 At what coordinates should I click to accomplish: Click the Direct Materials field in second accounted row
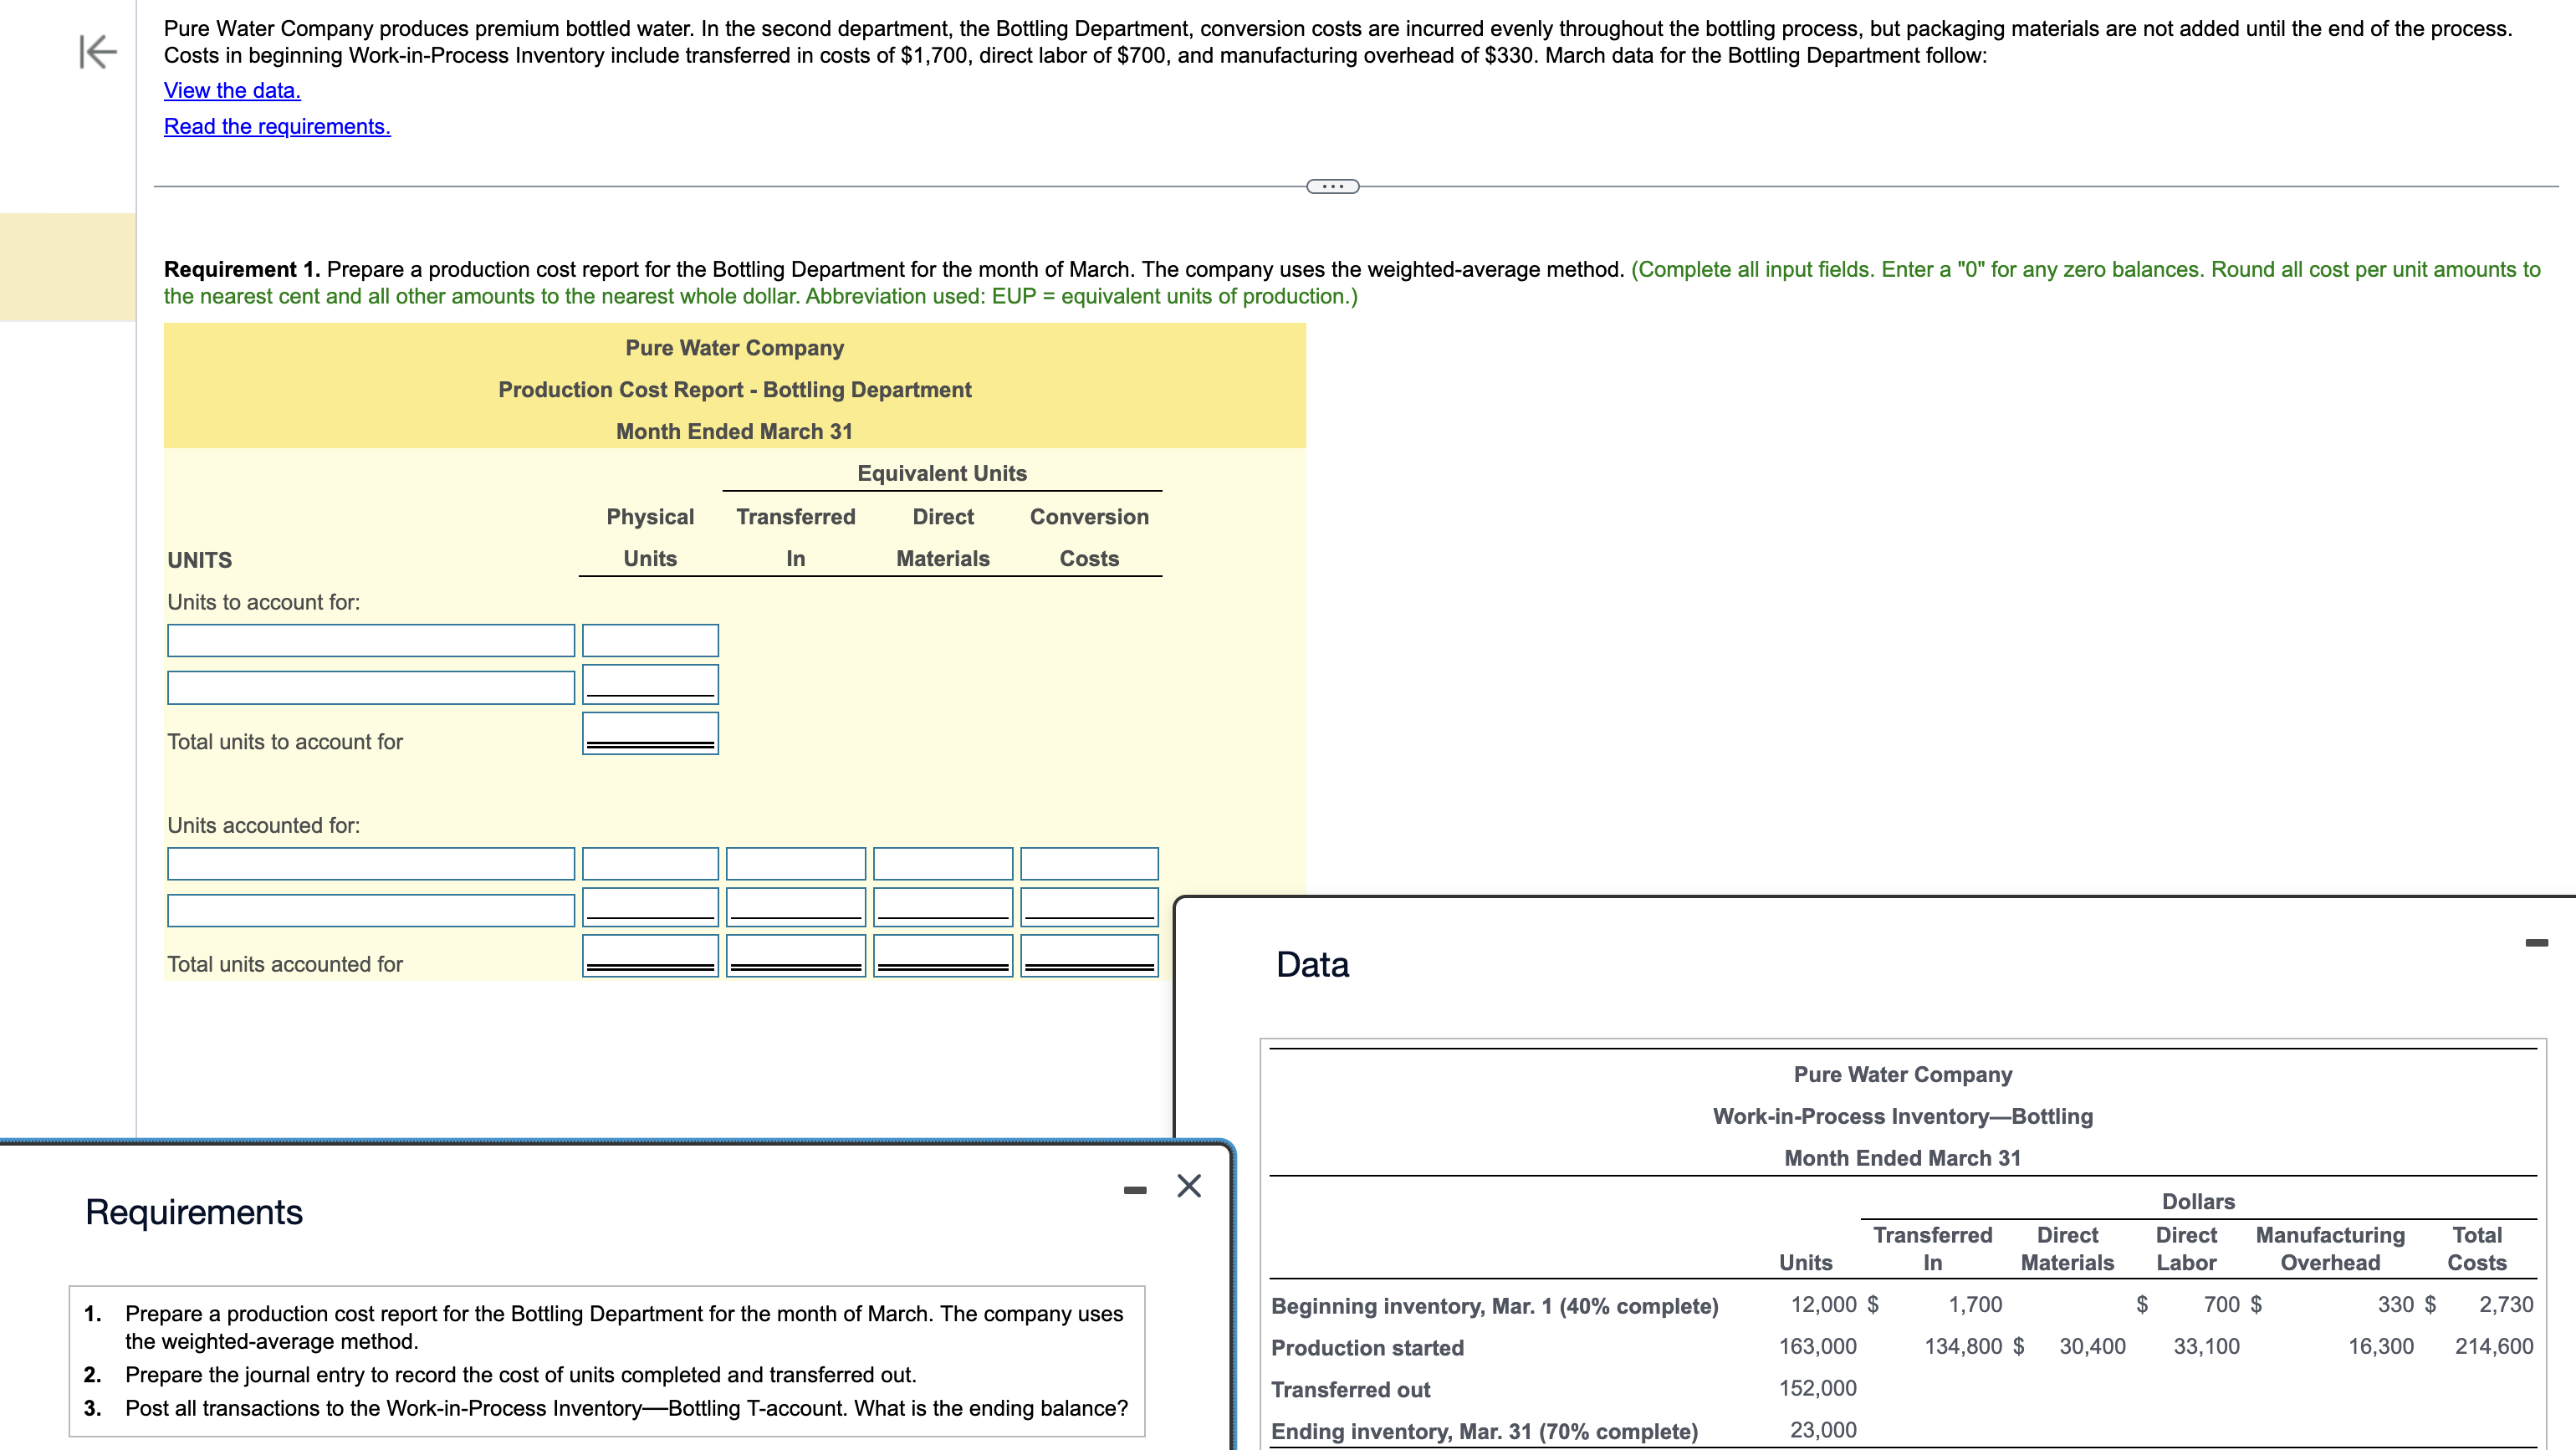[942, 908]
